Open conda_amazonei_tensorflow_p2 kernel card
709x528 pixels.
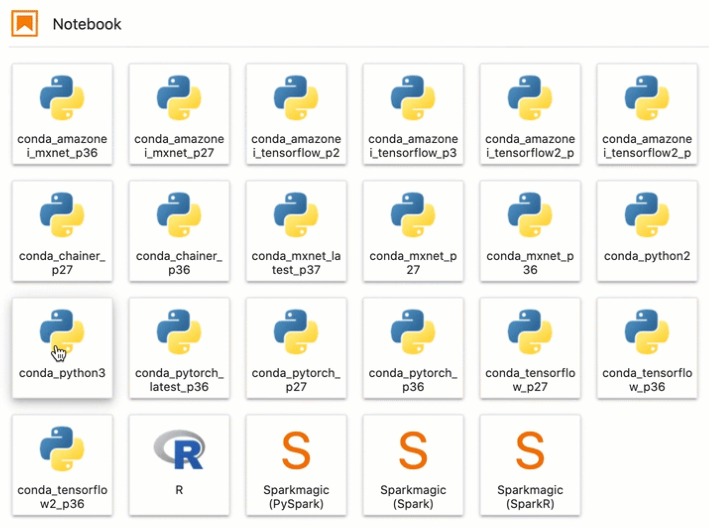296,114
